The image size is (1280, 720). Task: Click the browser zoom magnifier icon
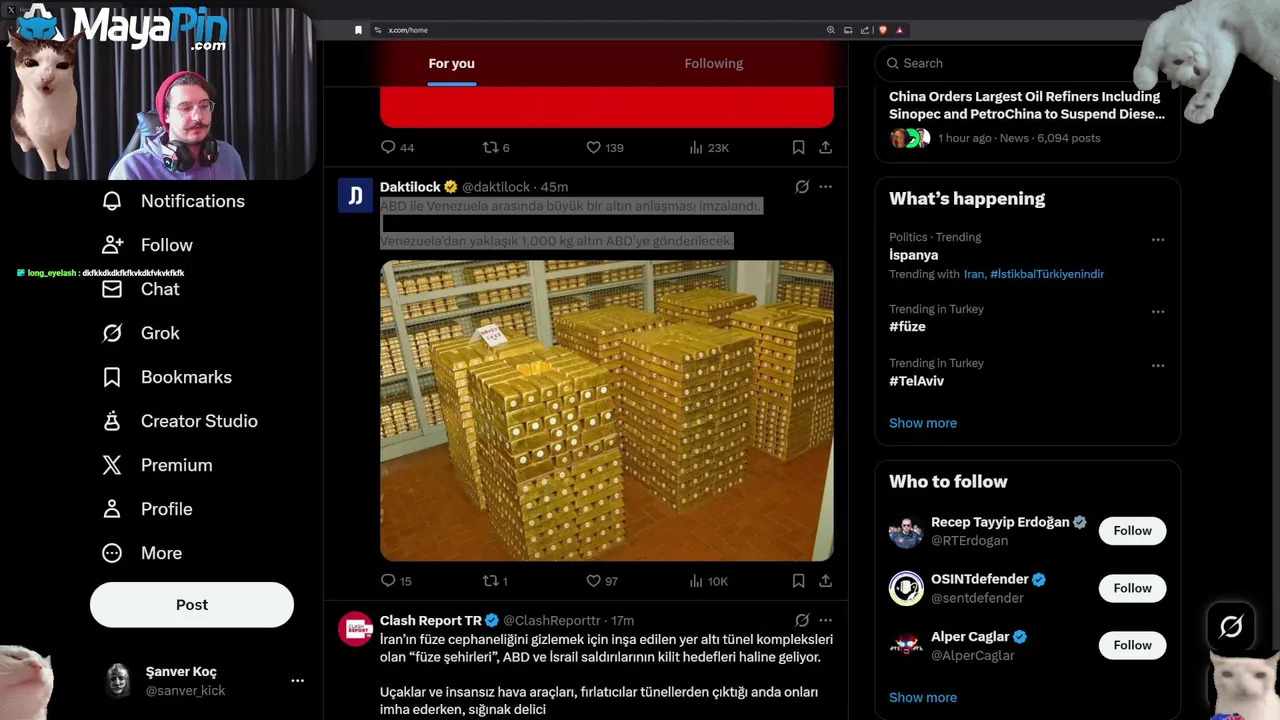(x=830, y=30)
